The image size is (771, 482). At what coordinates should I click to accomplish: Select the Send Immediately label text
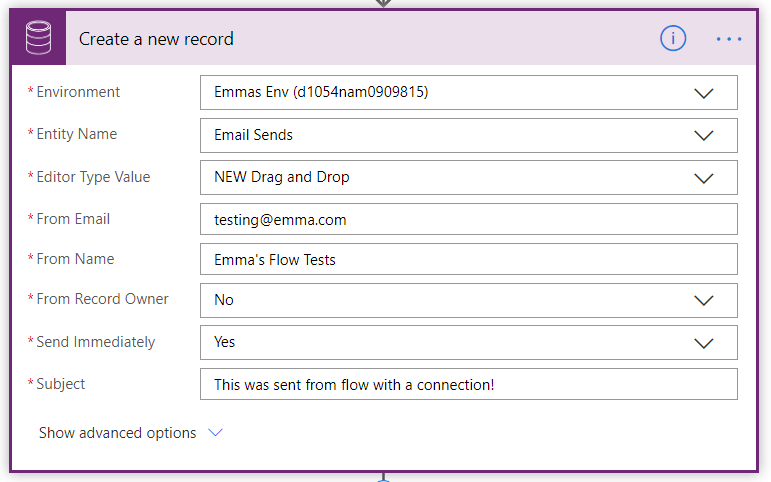pos(95,342)
